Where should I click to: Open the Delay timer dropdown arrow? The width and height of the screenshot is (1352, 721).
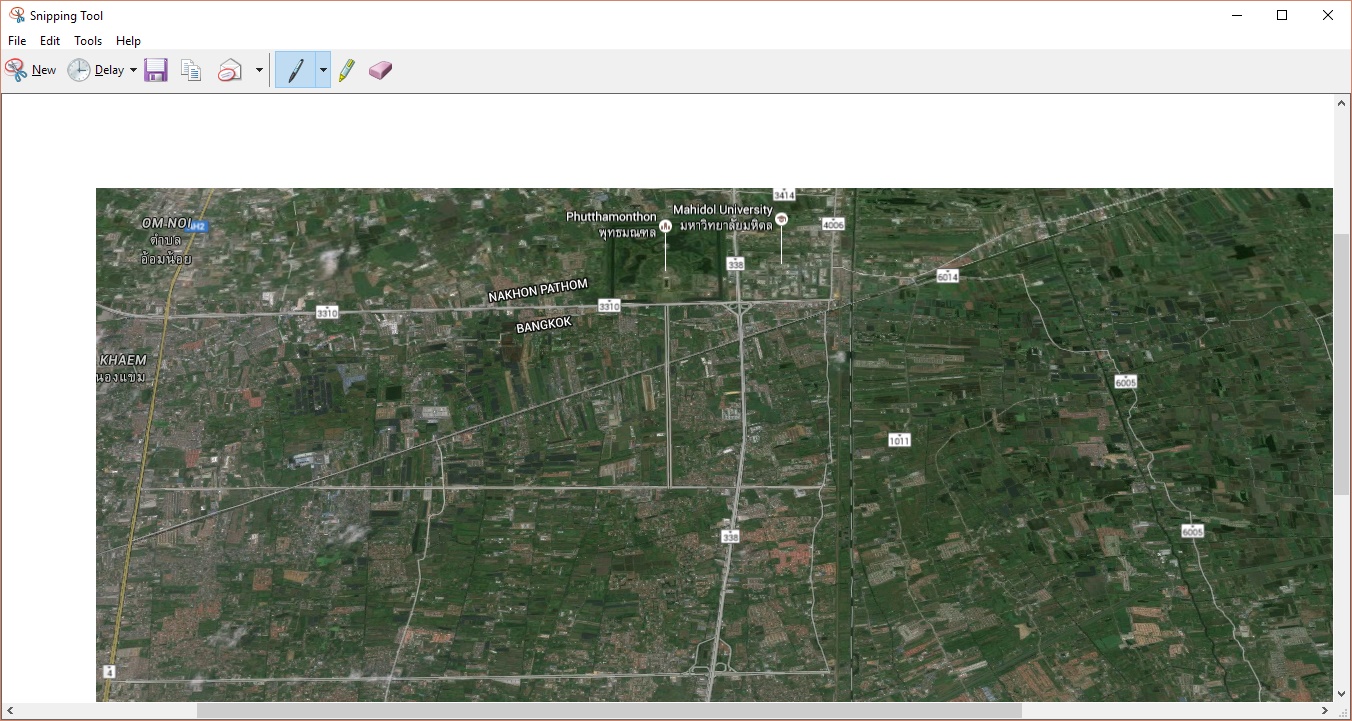133,70
